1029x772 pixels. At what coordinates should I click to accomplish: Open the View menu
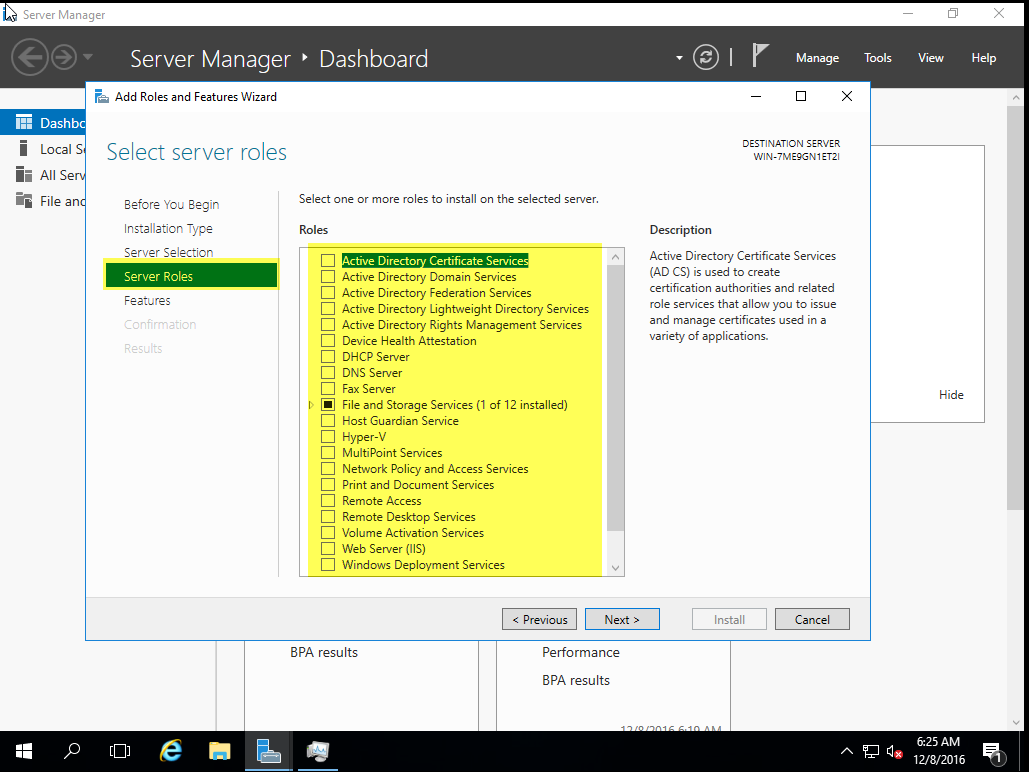point(931,58)
